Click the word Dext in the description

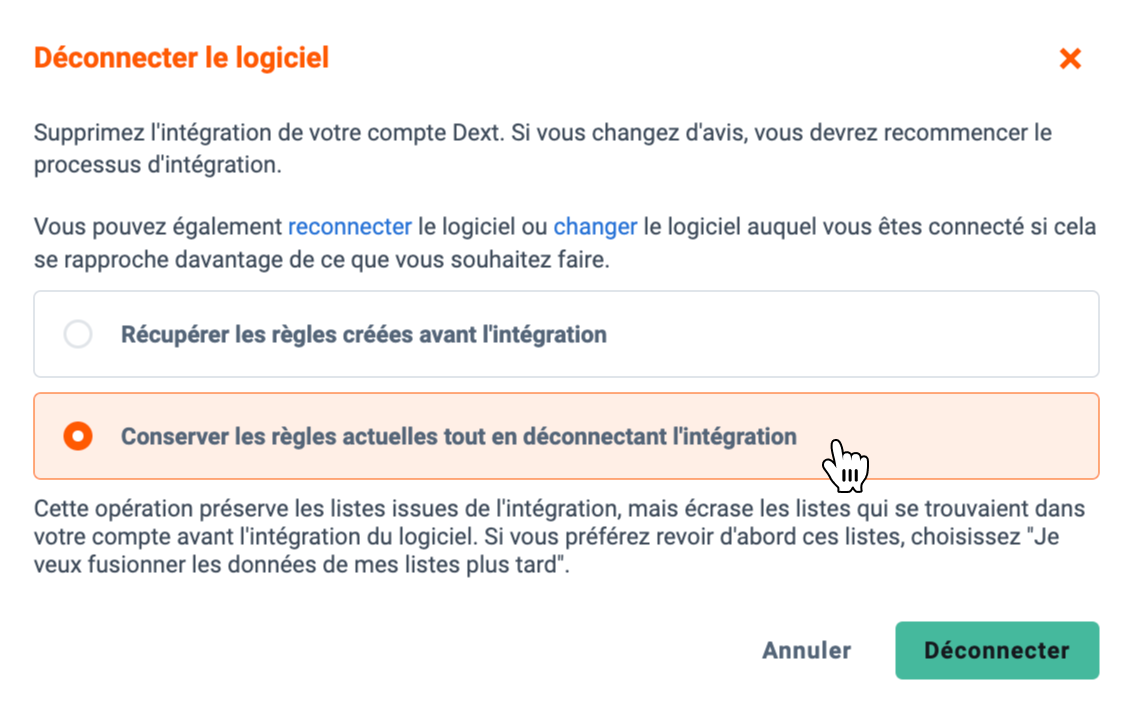pos(476,133)
